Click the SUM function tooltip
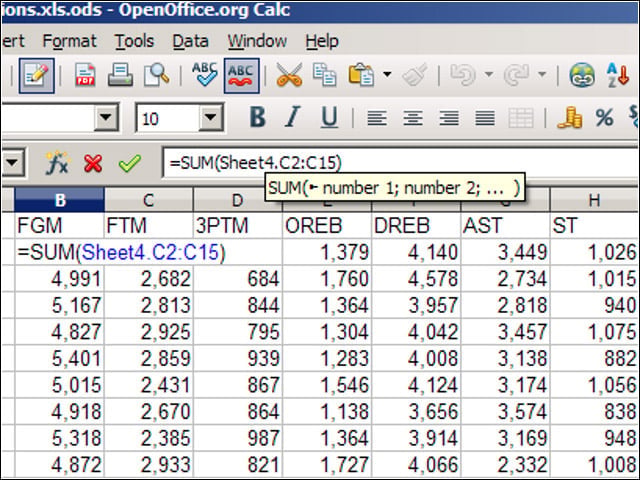Image resolution: width=640 pixels, height=480 pixels. [395, 188]
